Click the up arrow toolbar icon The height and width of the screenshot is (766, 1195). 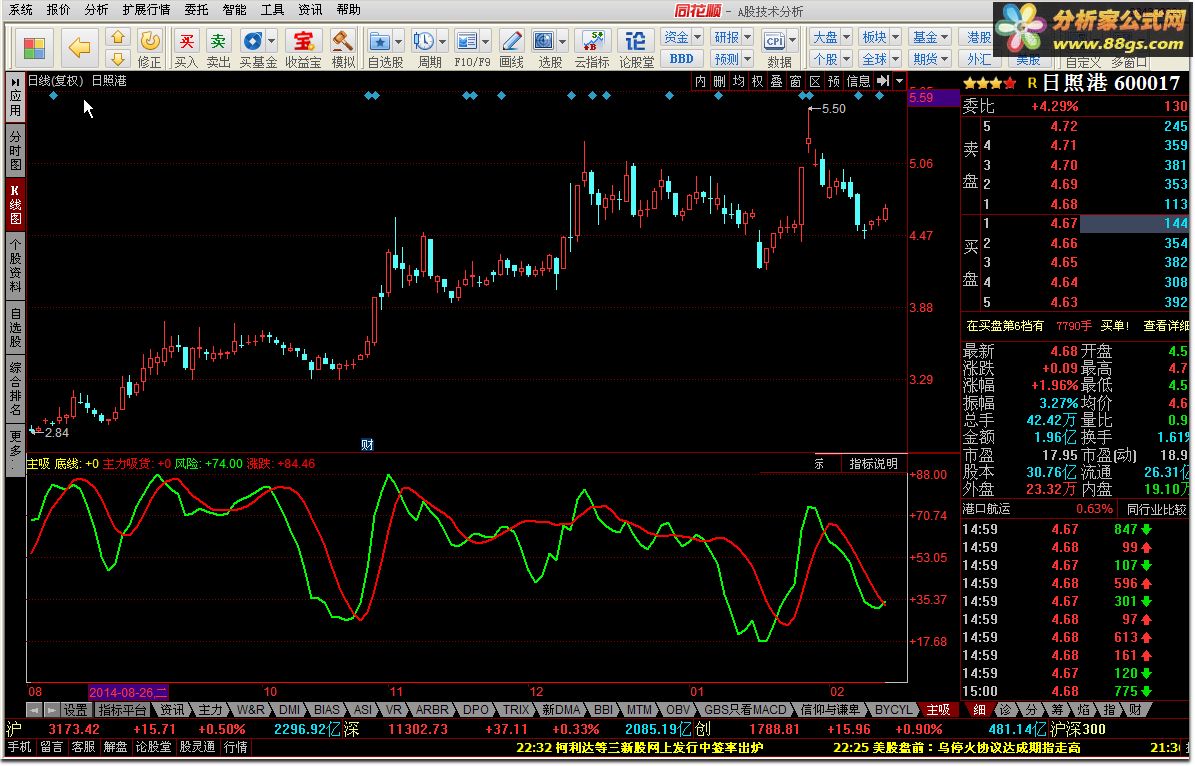click(117, 37)
